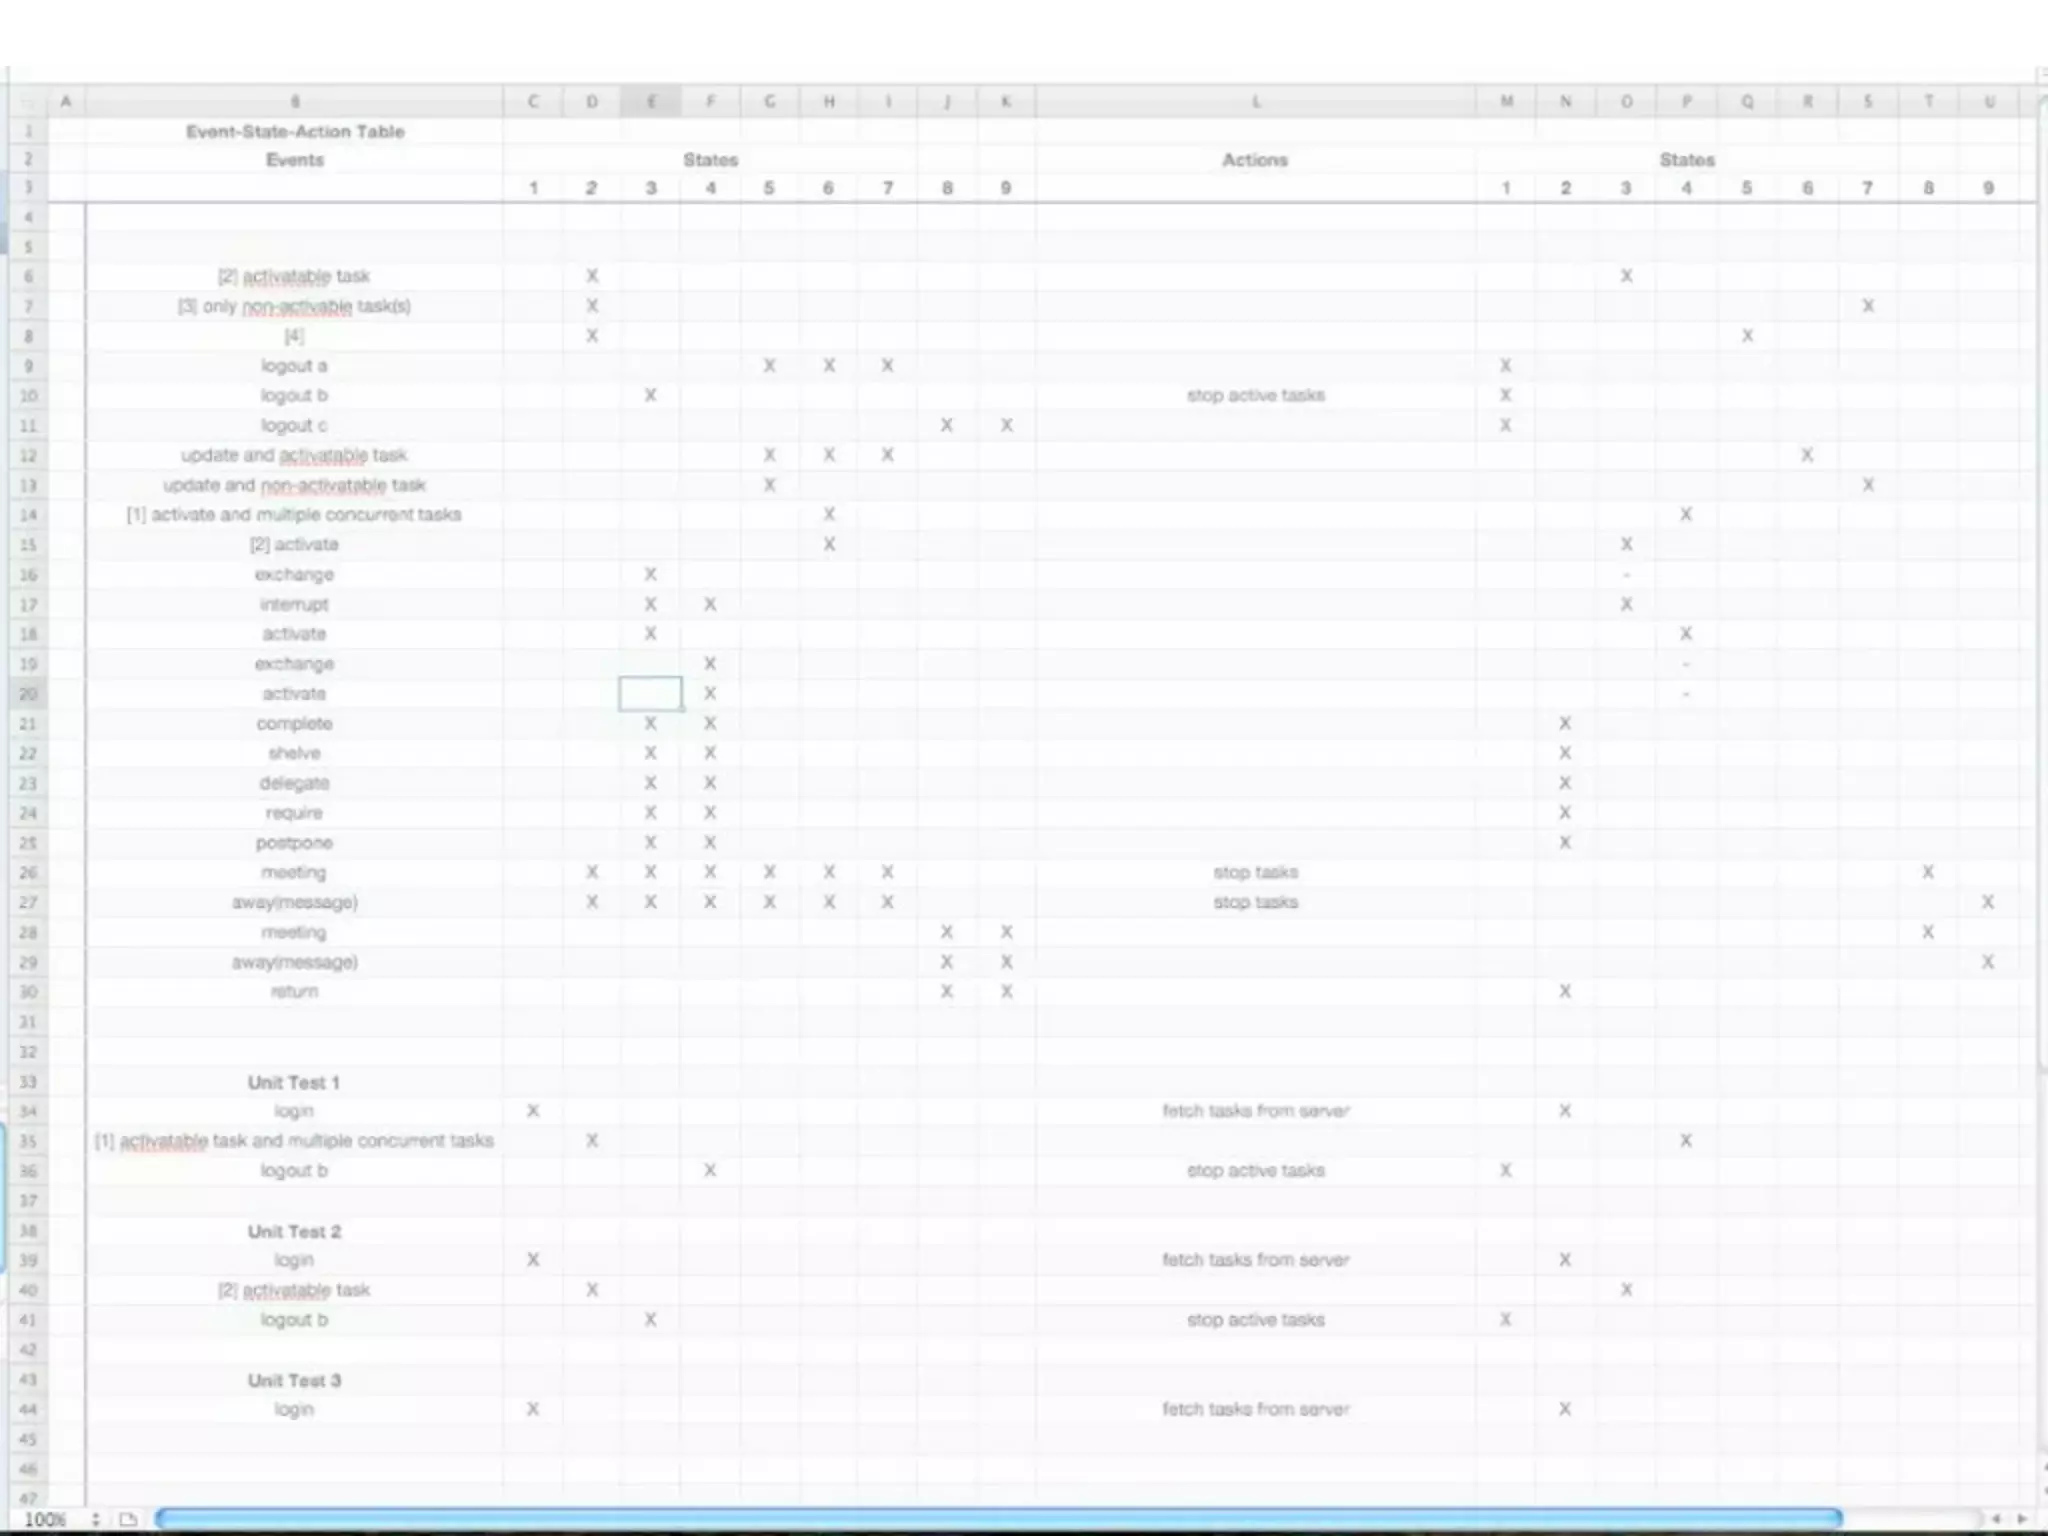2048x1536 pixels.
Task: Click the 'meeting' cell in row 28
Action: point(294,933)
